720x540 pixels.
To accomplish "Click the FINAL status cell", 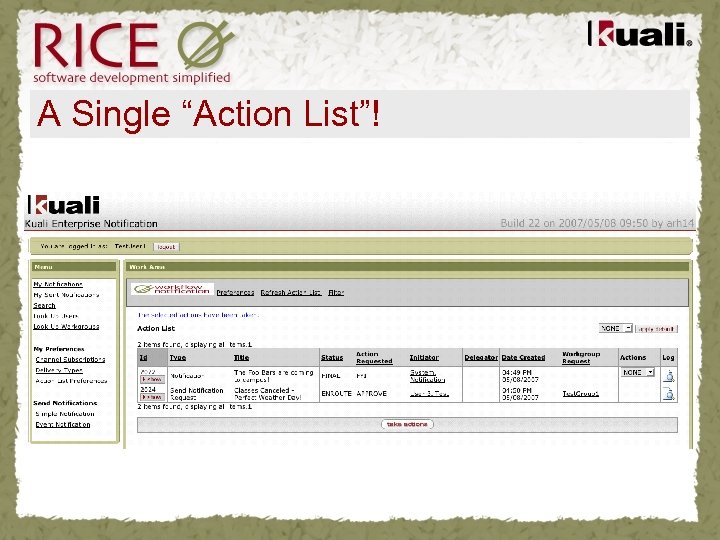I will (x=331, y=376).
